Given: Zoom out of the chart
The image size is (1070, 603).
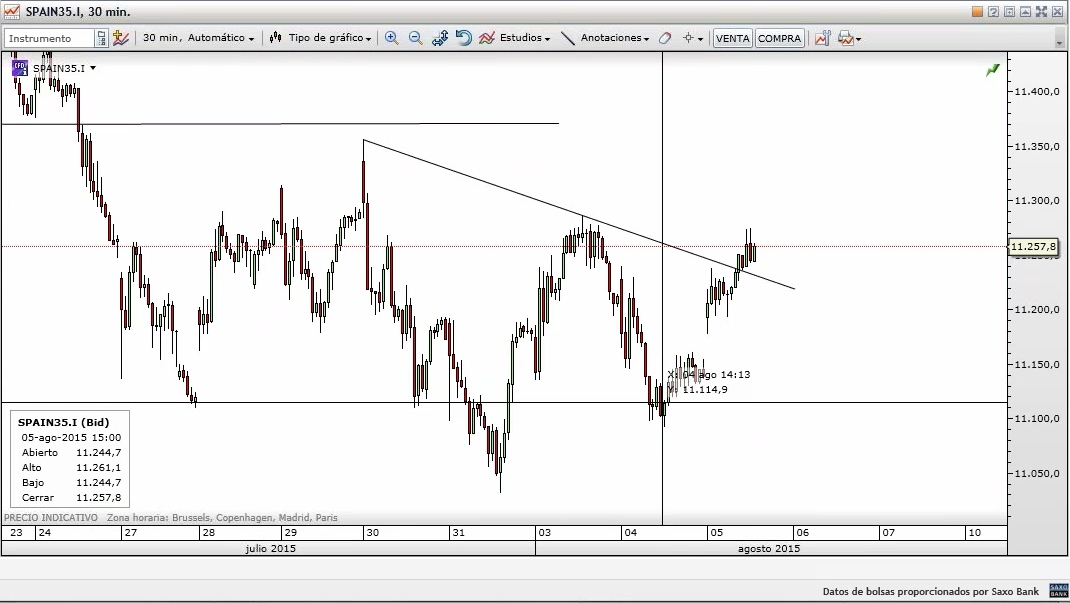Looking at the screenshot, I should click(x=416, y=38).
